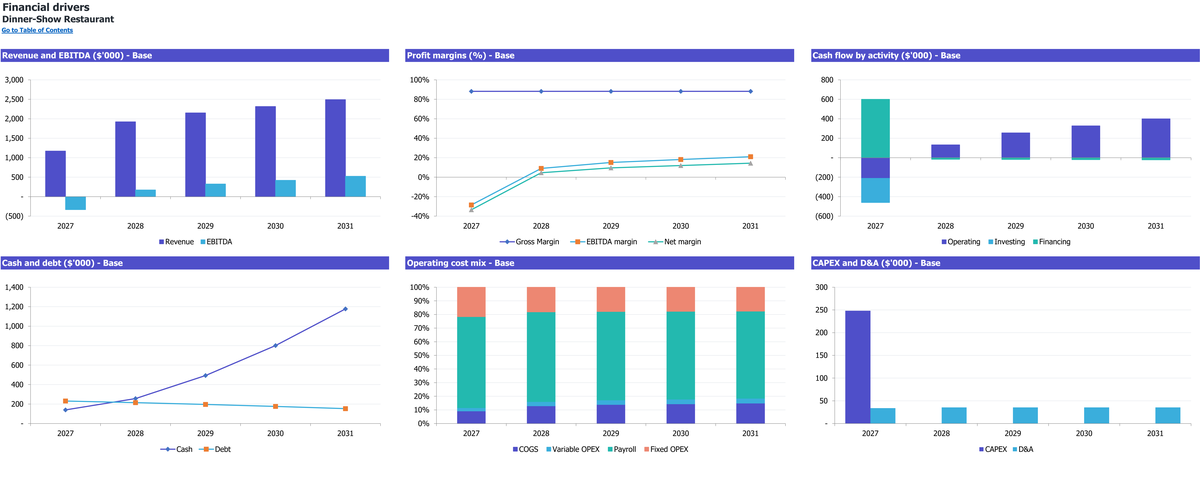This screenshot has height=503, width=1200.
Task: Click the (600) axis label in cash flow chart
Action: coord(826,216)
